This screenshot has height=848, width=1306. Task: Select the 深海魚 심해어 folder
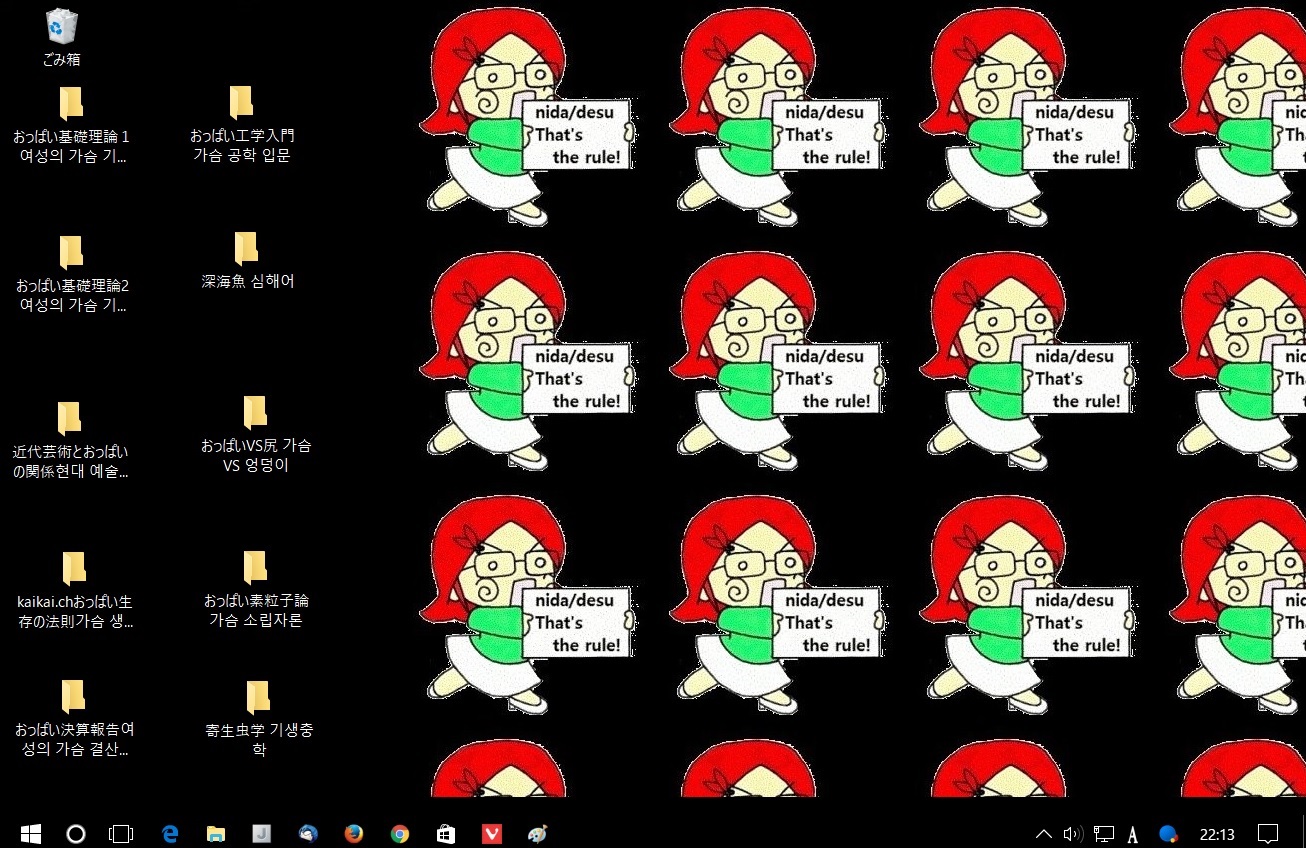(x=247, y=259)
